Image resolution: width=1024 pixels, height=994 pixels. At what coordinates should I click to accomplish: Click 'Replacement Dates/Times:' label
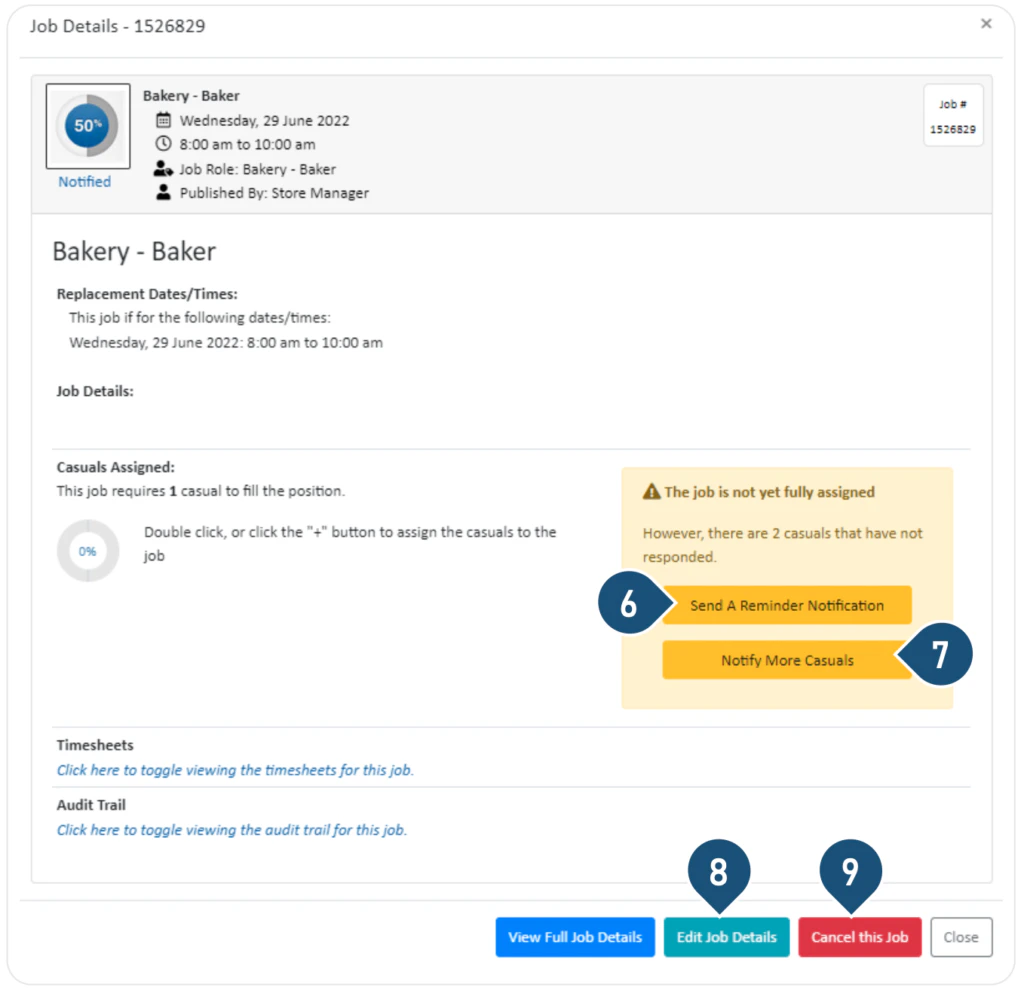point(147,294)
